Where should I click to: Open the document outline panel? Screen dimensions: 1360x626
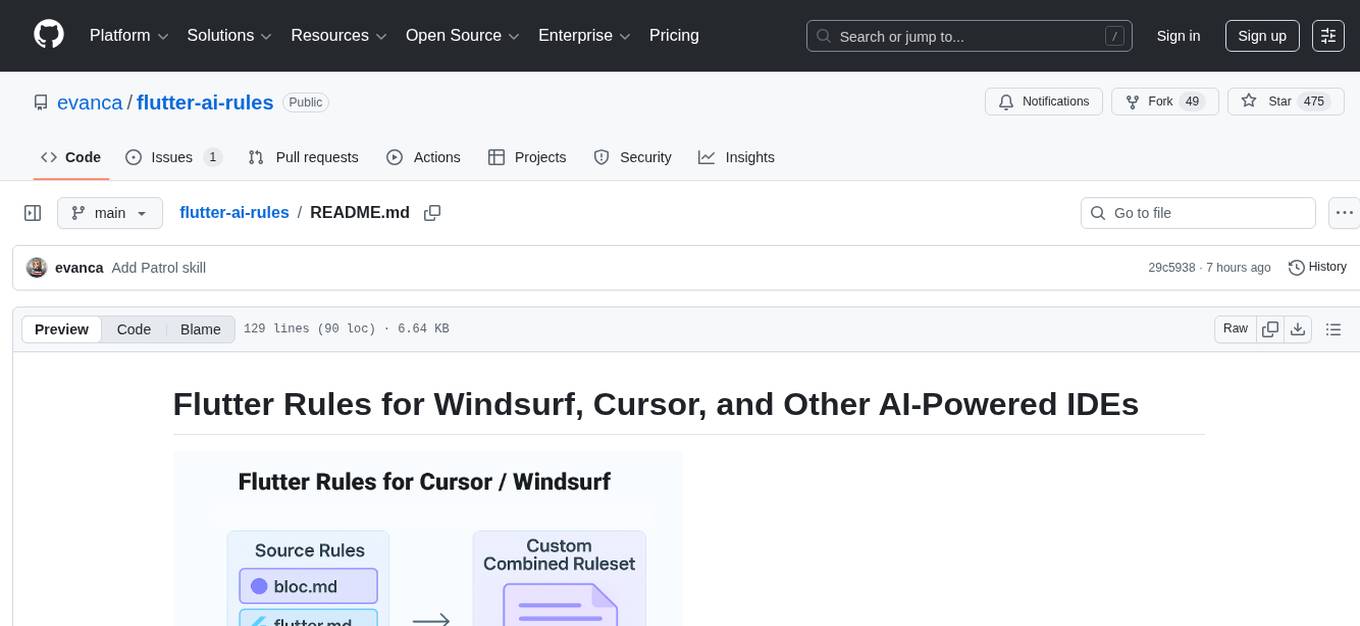(1332, 329)
